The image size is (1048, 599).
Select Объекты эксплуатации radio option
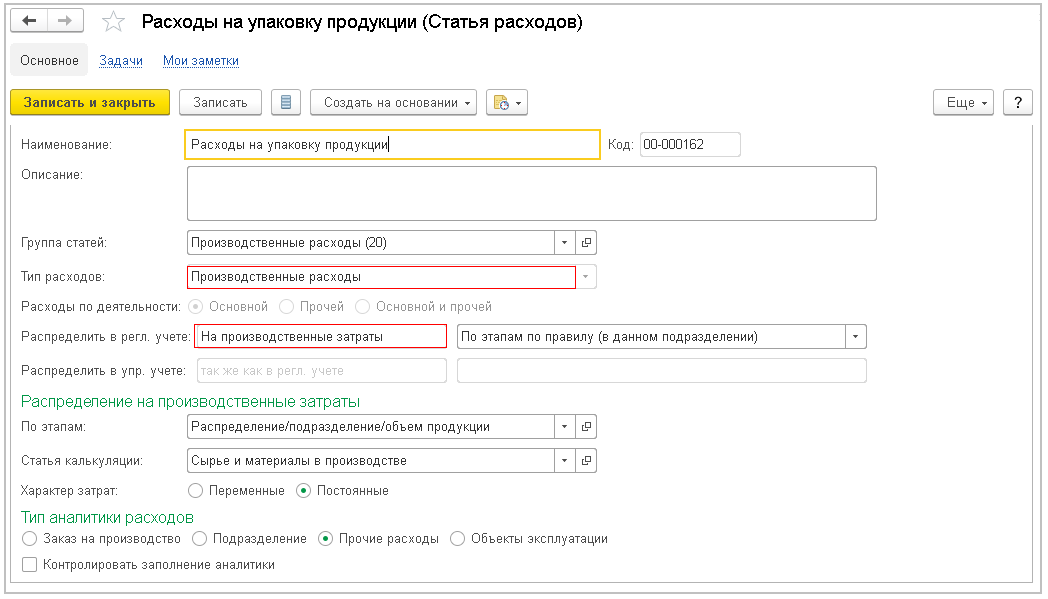point(458,539)
